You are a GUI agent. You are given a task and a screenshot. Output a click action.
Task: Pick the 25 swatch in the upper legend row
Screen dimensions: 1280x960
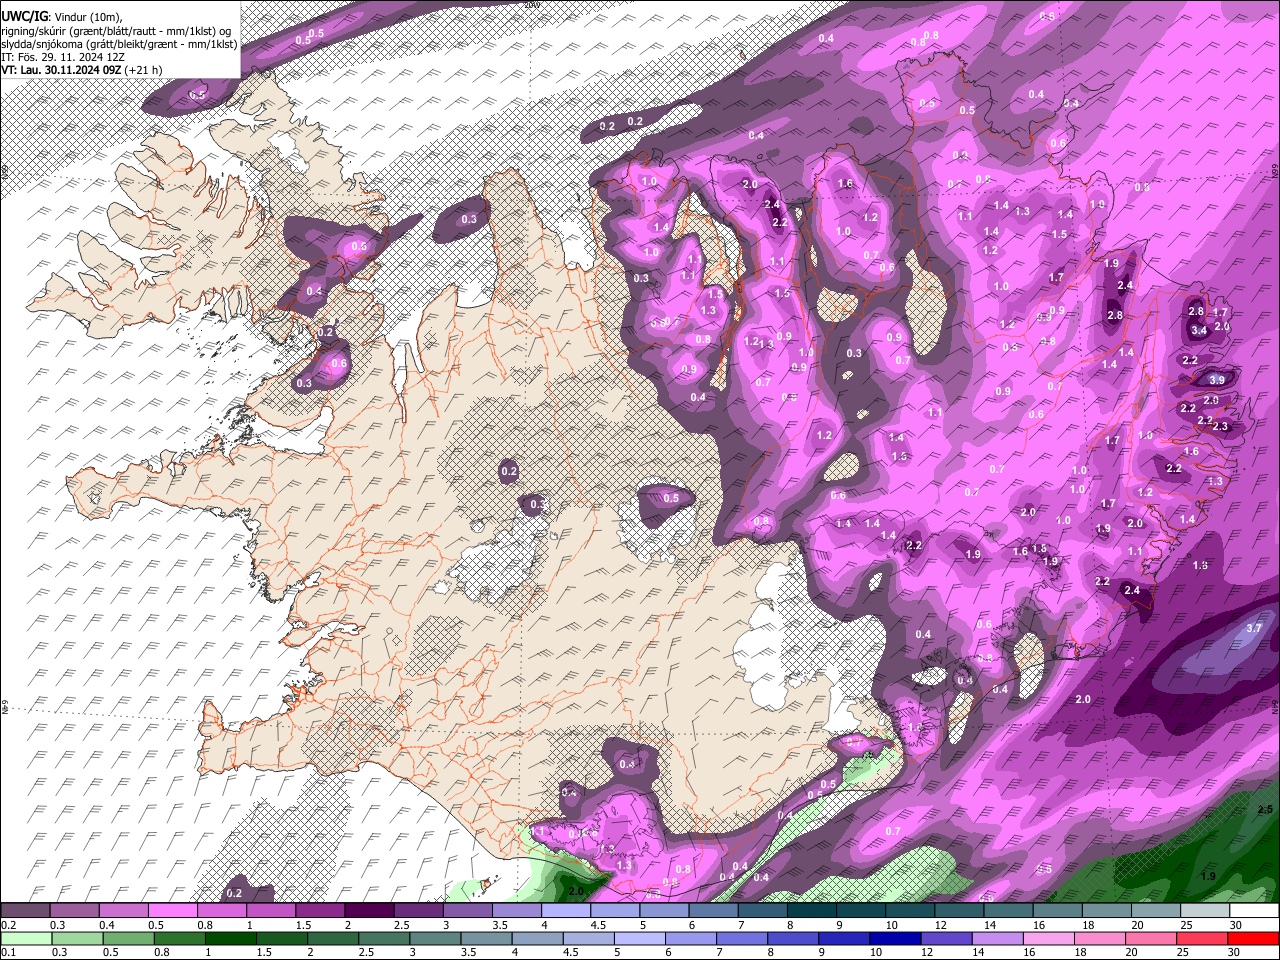tap(1206, 910)
